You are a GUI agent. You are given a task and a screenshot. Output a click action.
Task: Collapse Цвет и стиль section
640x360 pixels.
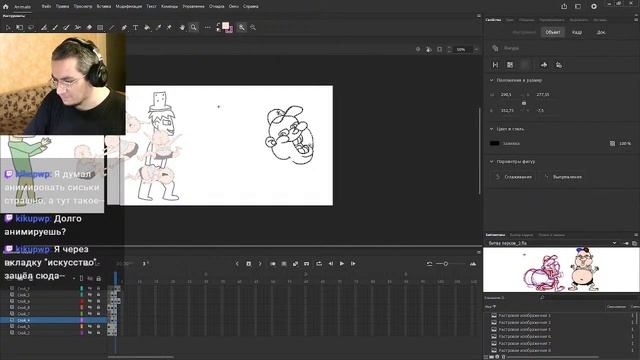(491, 129)
